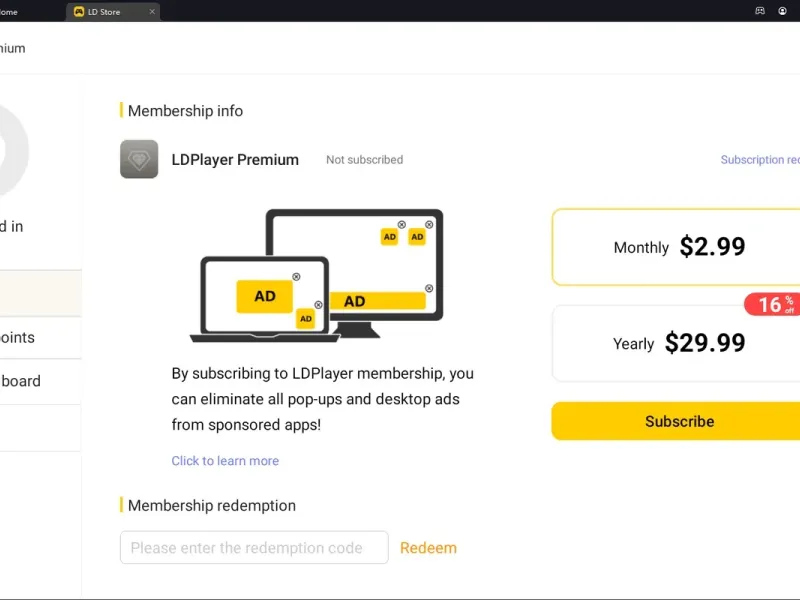Close the LD Store tab
Viewport: 800px width, 600px height.
152,12
